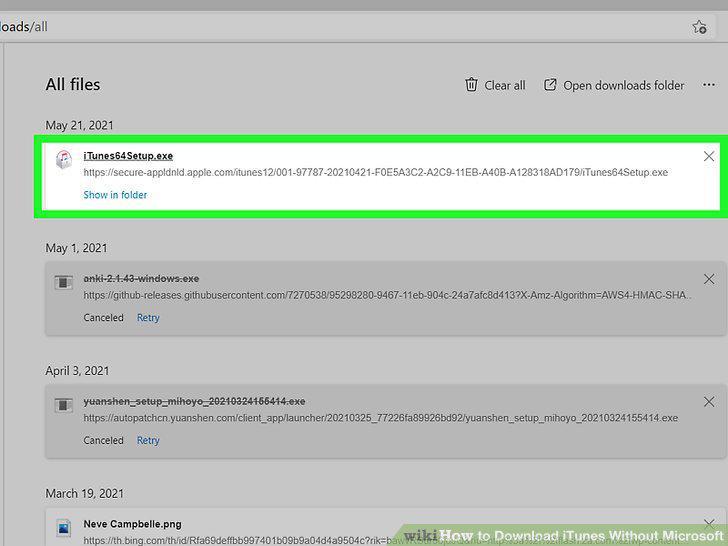Image resolution: width=728 pixels, height=546 pixels.
Task: Click the yuanshen_setup_mihoyo file icon
Action: (x=64, y=405)
